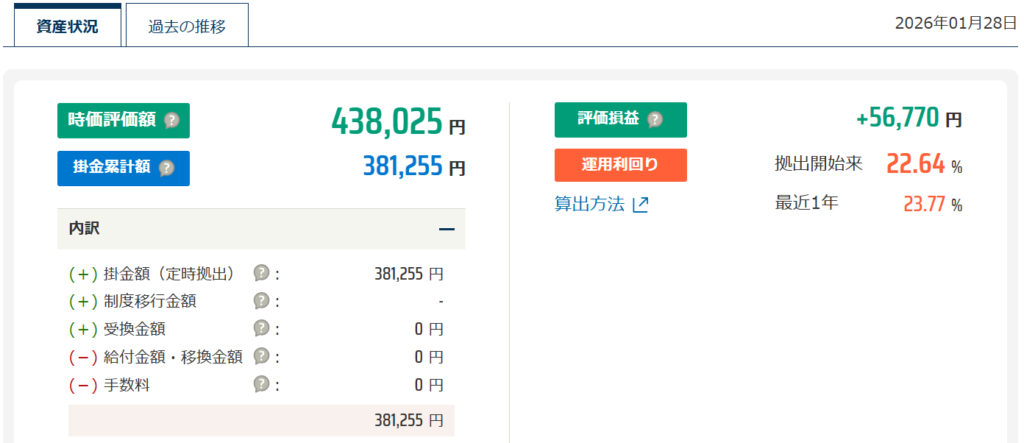The image size is (1024, 443).
Task: Click the question mark icon on 評価損益
Action: pyautogui.click(x=655, y=120)
